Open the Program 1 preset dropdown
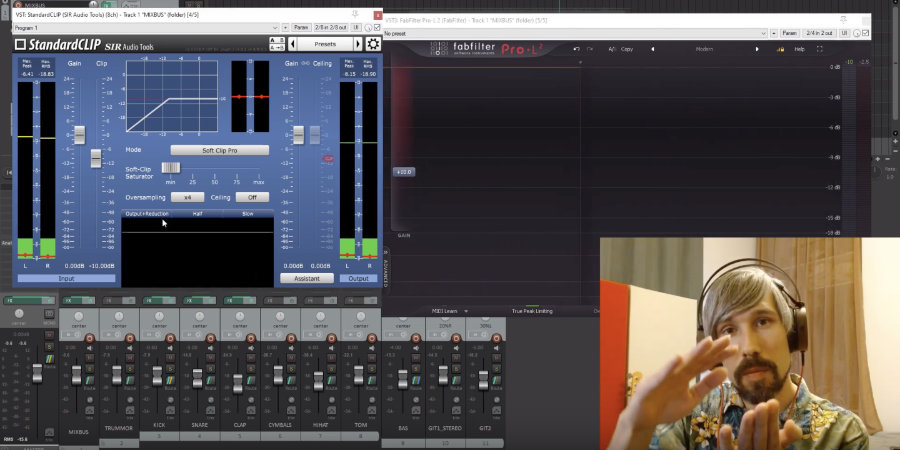This screenshot has width=900, height=450. tap(146, 28)
